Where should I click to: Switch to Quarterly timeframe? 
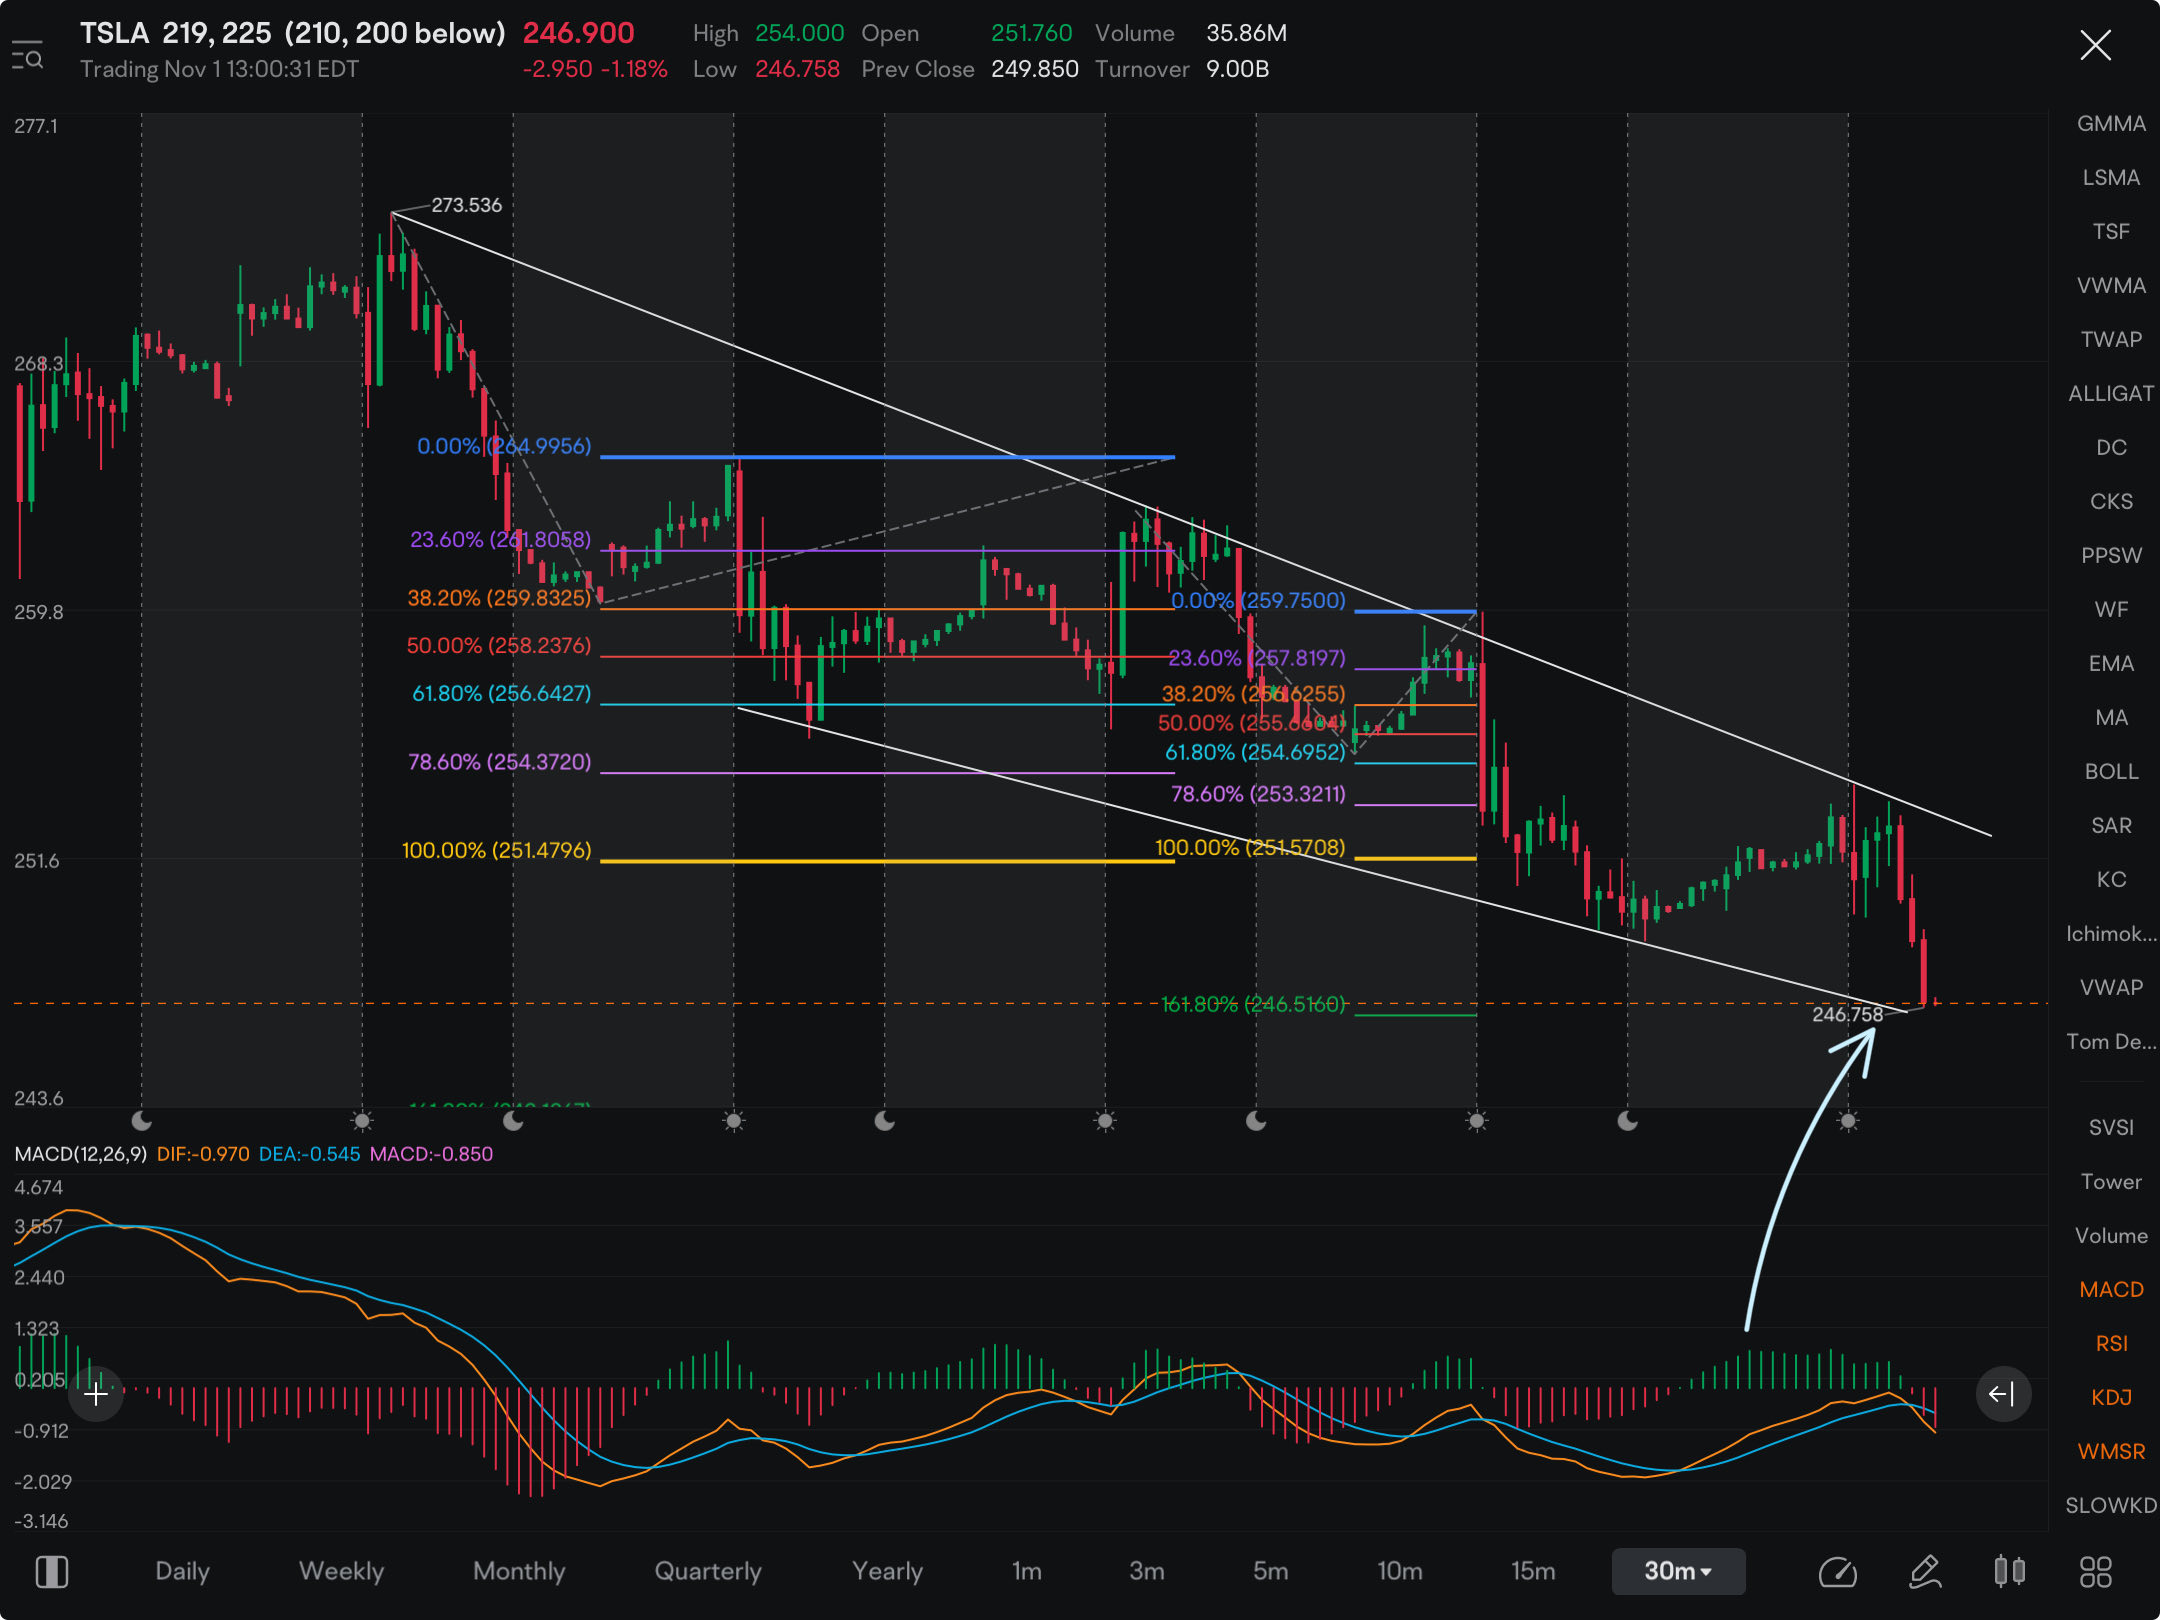707,1571
